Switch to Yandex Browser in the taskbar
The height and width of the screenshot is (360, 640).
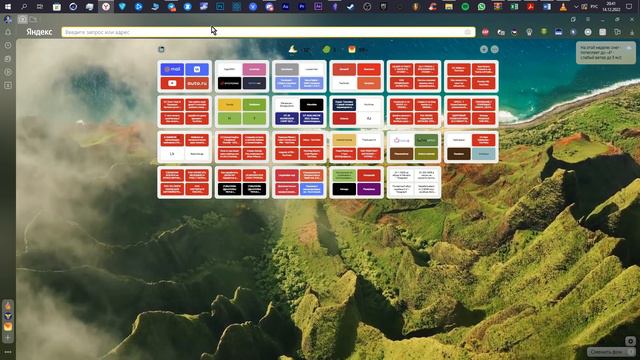click(x=106, y=7)
